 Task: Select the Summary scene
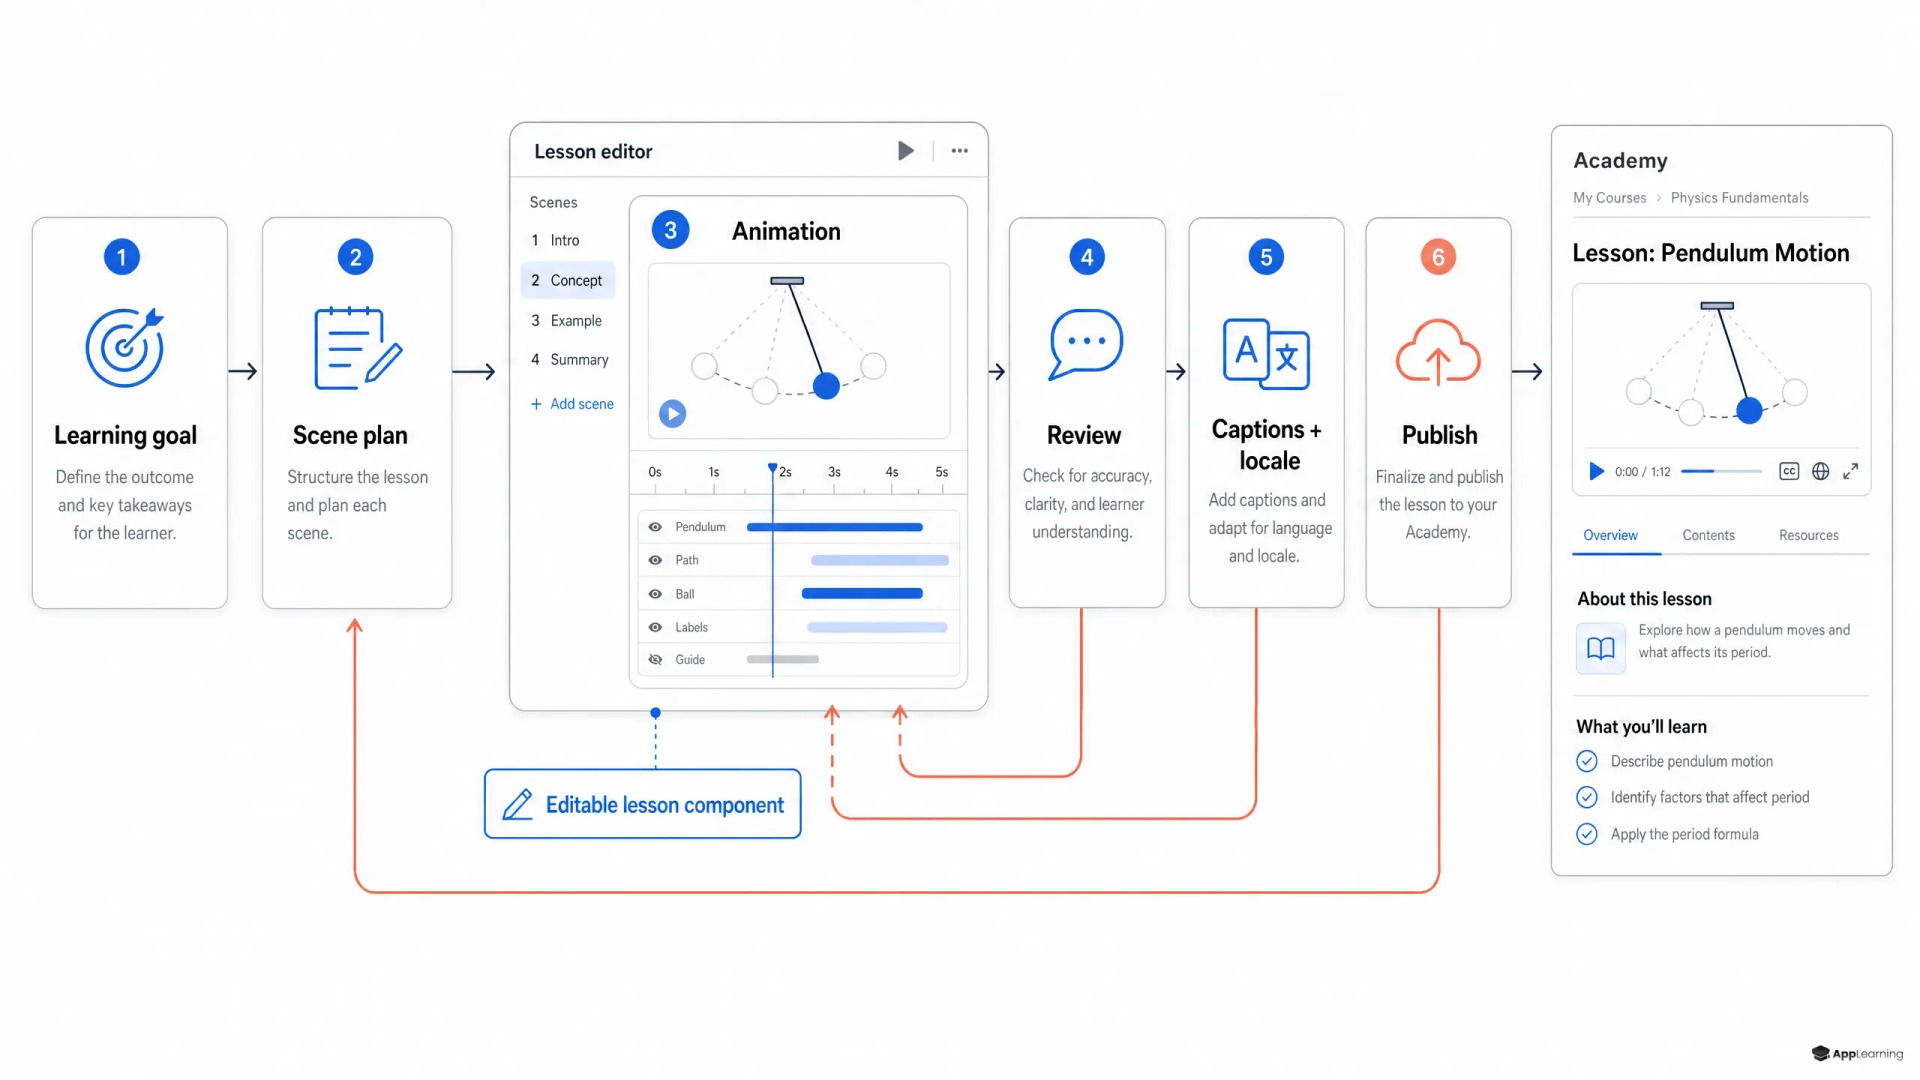(x=567, y=359)
